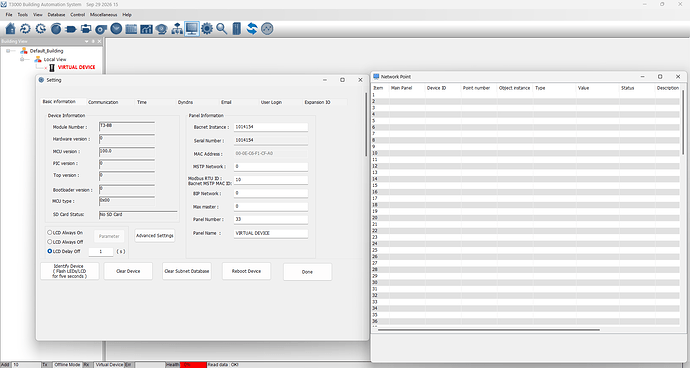Click the Panel Name field

coord(271,233)
